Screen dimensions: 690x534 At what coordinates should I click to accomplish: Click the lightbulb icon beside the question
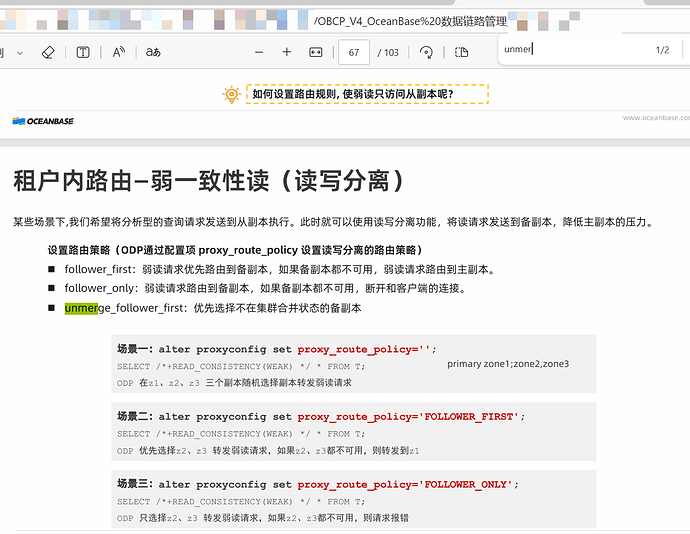point(231,94)
